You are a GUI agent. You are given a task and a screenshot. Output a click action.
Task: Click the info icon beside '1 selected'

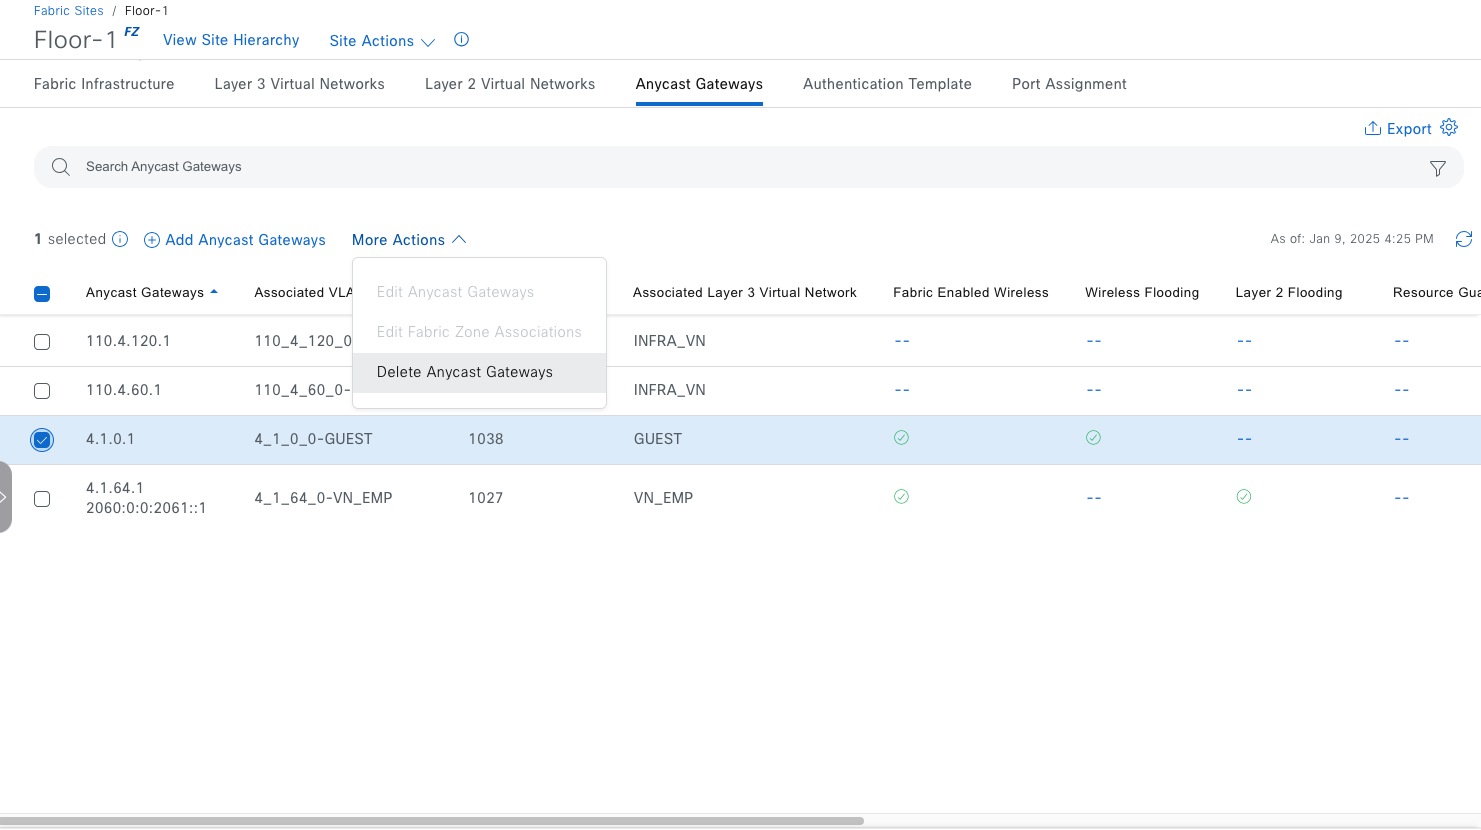tap(120, 239)
